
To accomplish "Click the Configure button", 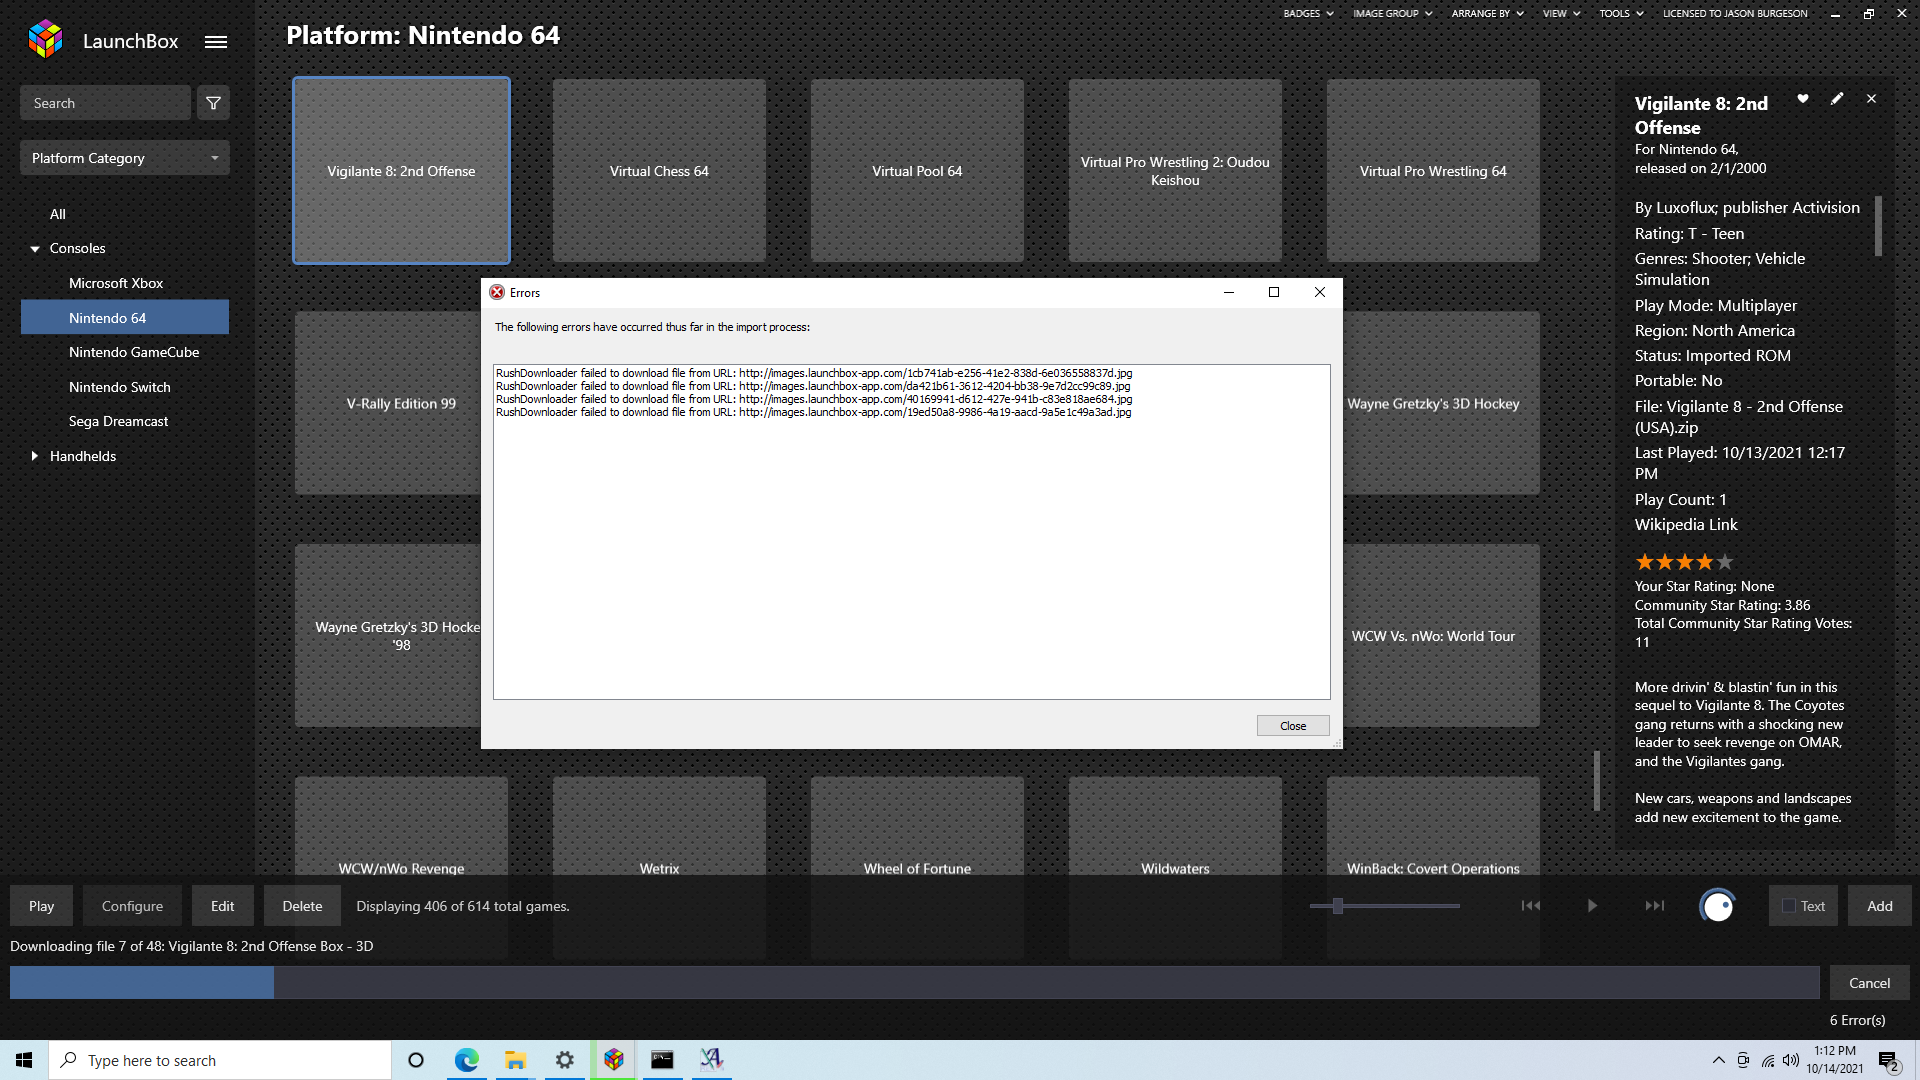I will point(132,906).
